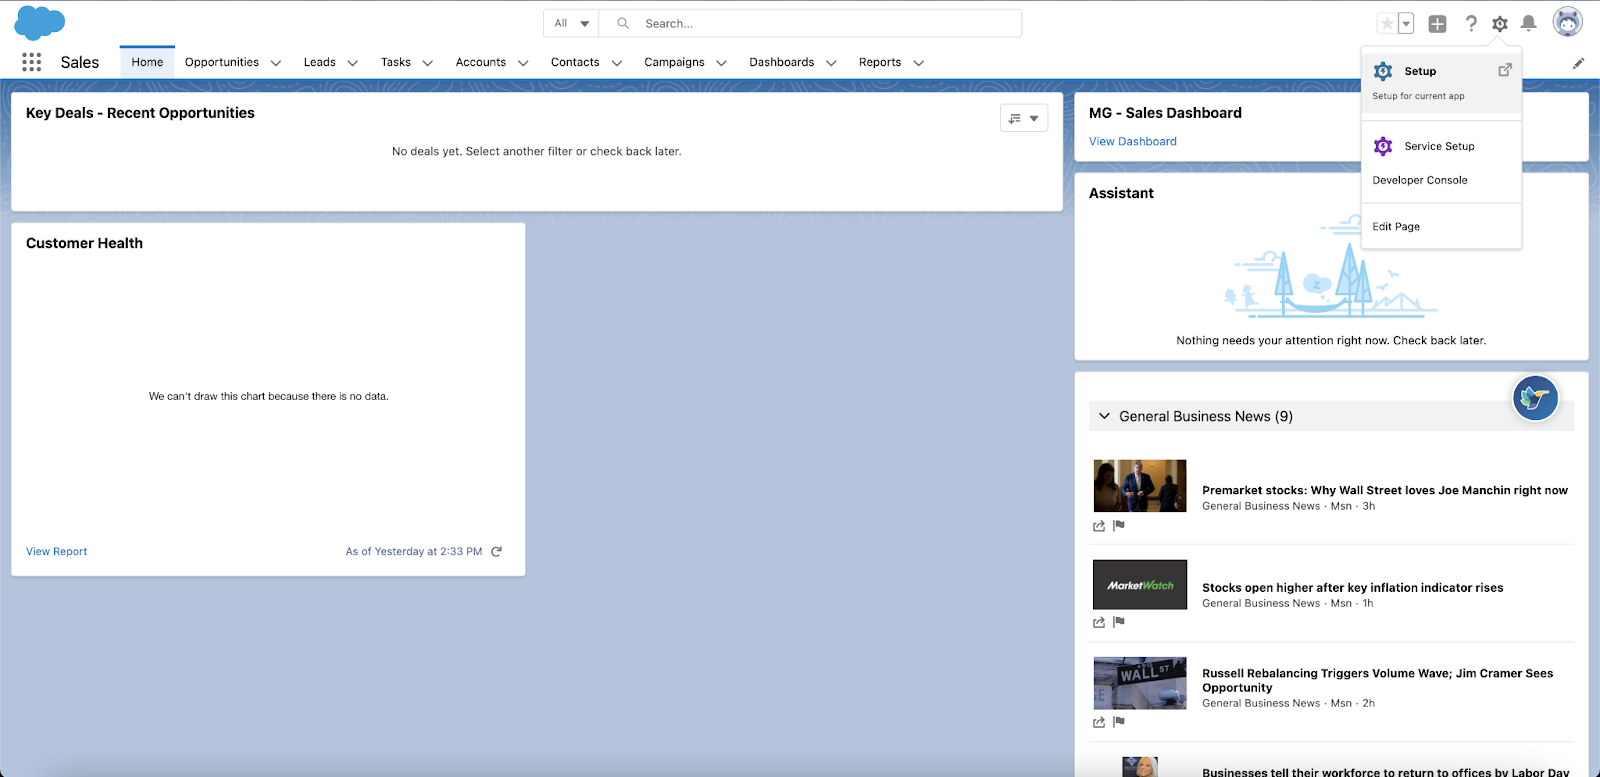The height and width of the screenshot is (777, 1600).
Task: Share the Premarket stocks news article
Action: (x=1099, y=526)
